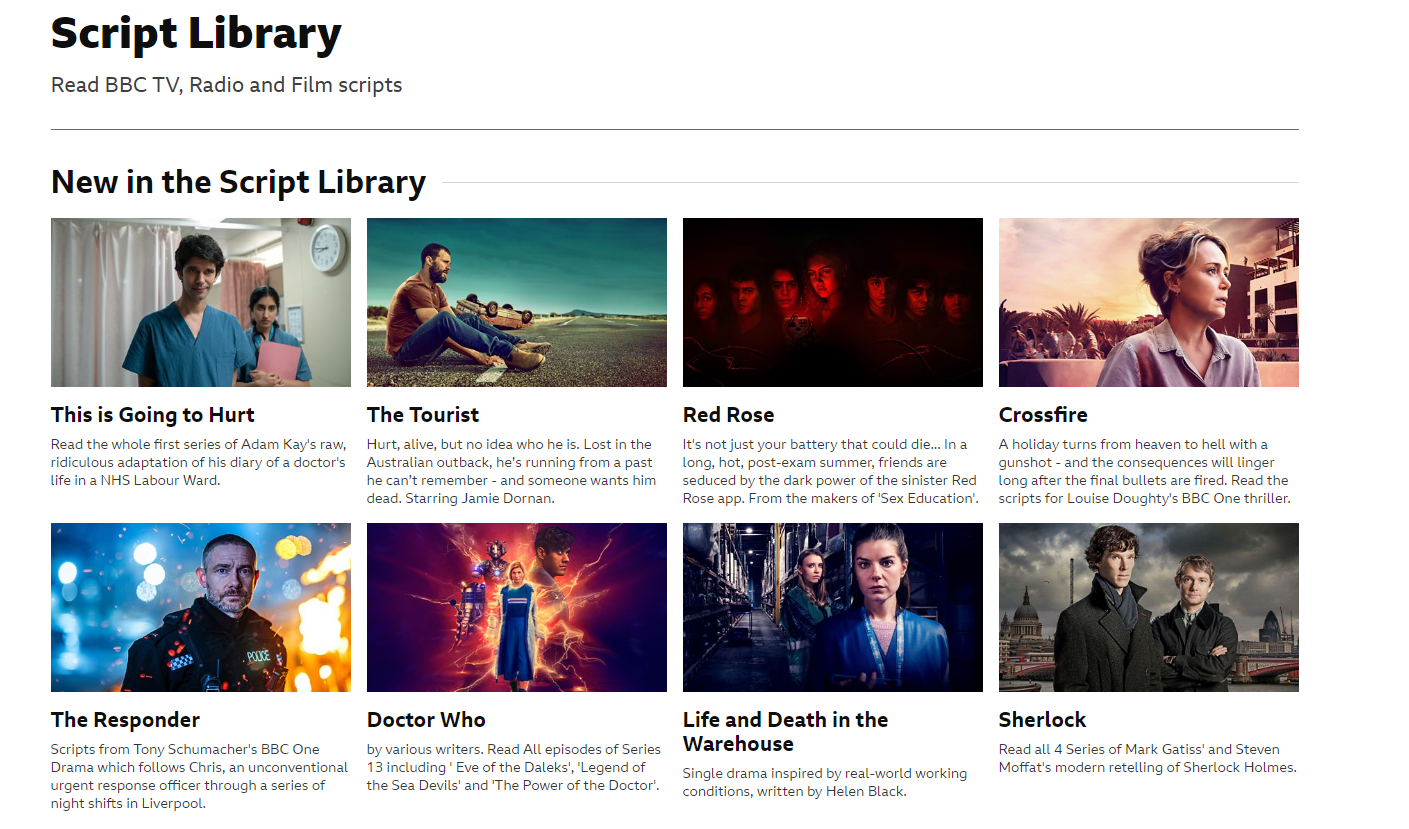
Task: Click description starting 'A holiday turns from heaven'
Action: pyautogui.click(x=1145, y=471)
